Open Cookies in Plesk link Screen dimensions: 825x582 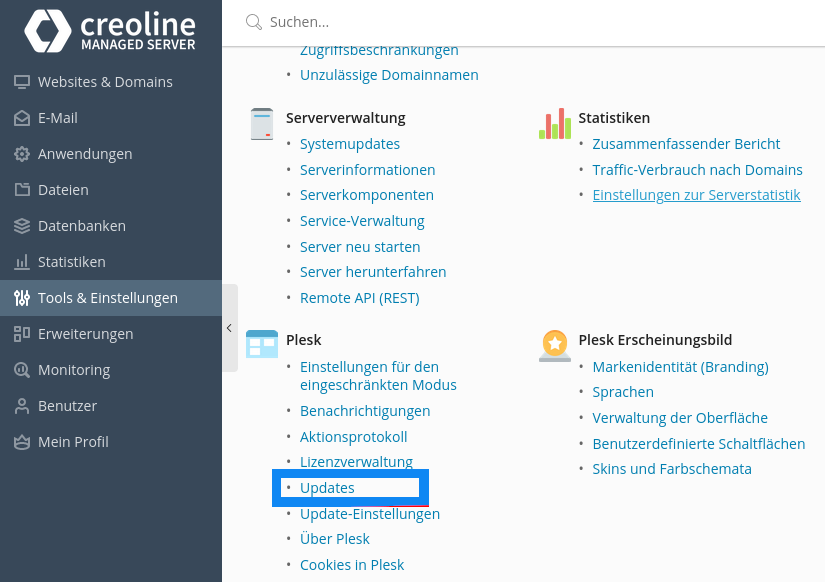pos(352,565)
